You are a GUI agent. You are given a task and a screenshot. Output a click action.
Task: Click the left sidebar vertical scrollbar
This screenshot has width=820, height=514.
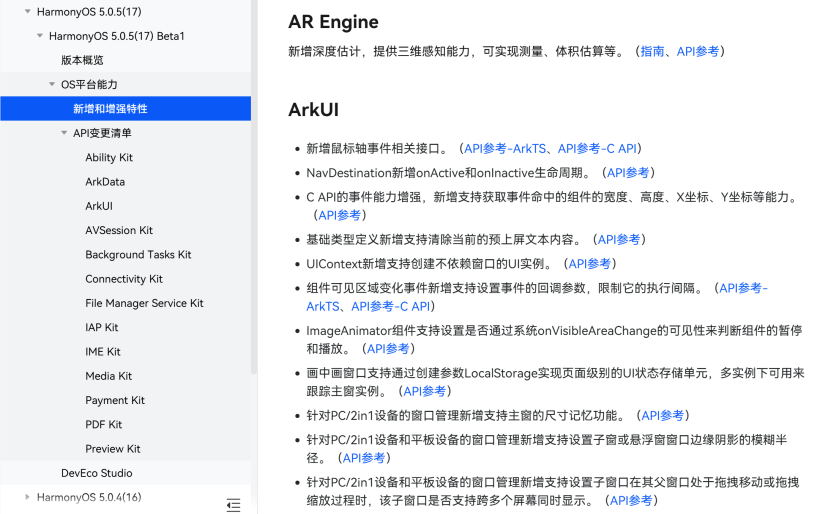coord(254,187)
